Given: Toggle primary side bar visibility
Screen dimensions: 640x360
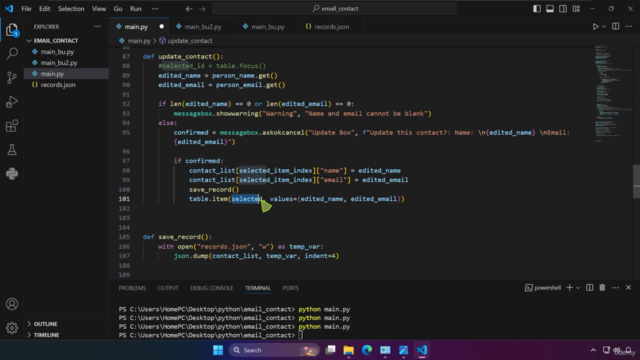Looking at the screenshot, I should coord(537,9).
